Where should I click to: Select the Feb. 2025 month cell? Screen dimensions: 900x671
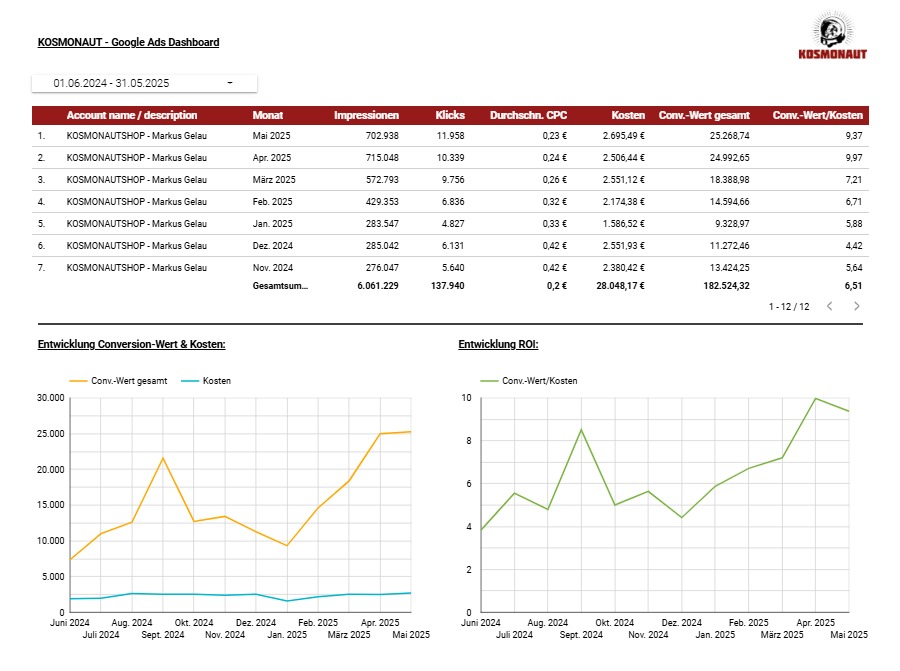point(273,202)
